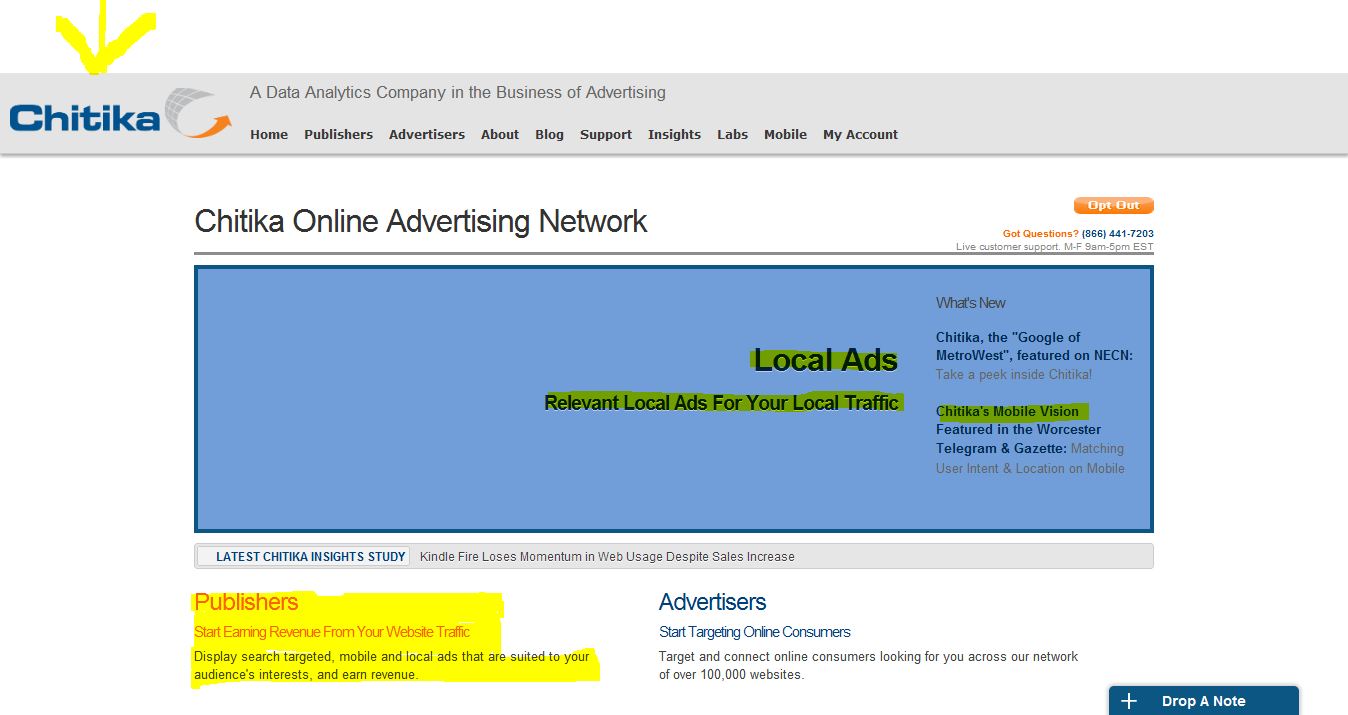Screen dimensions: 1348x715
Task: Open the Advertisers nav item
Action: (427, 134)
